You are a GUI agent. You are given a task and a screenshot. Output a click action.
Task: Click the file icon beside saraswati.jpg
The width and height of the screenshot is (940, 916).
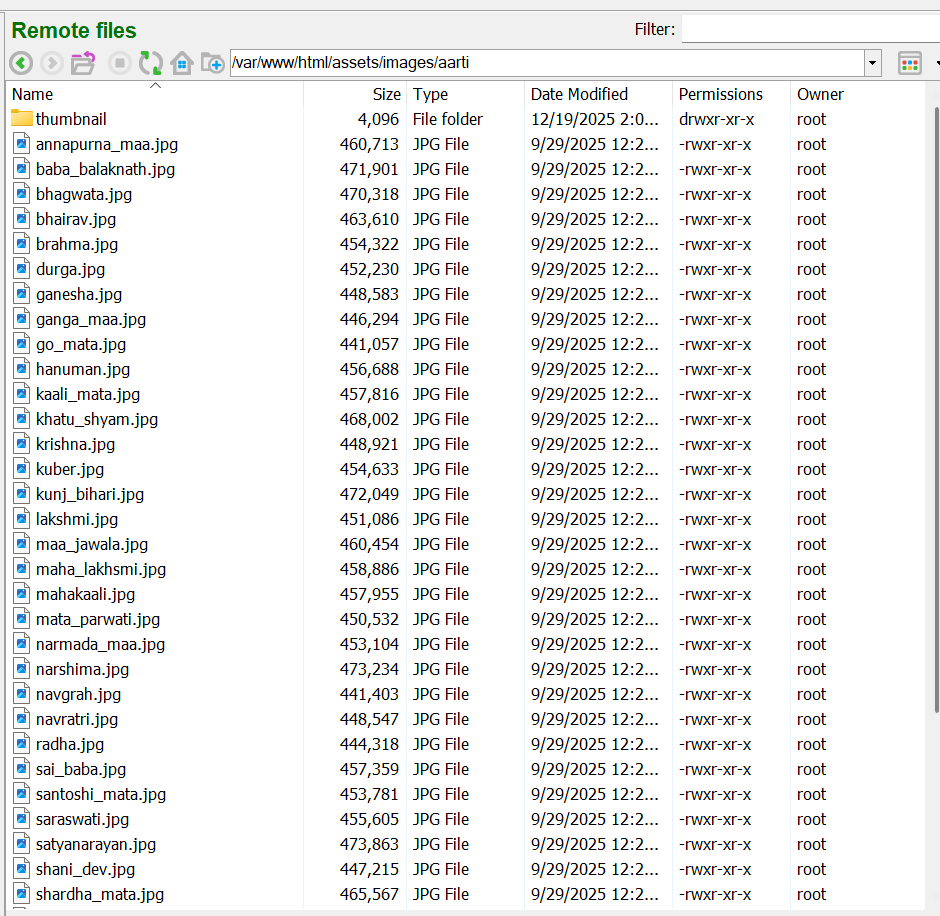coord(22,819)
